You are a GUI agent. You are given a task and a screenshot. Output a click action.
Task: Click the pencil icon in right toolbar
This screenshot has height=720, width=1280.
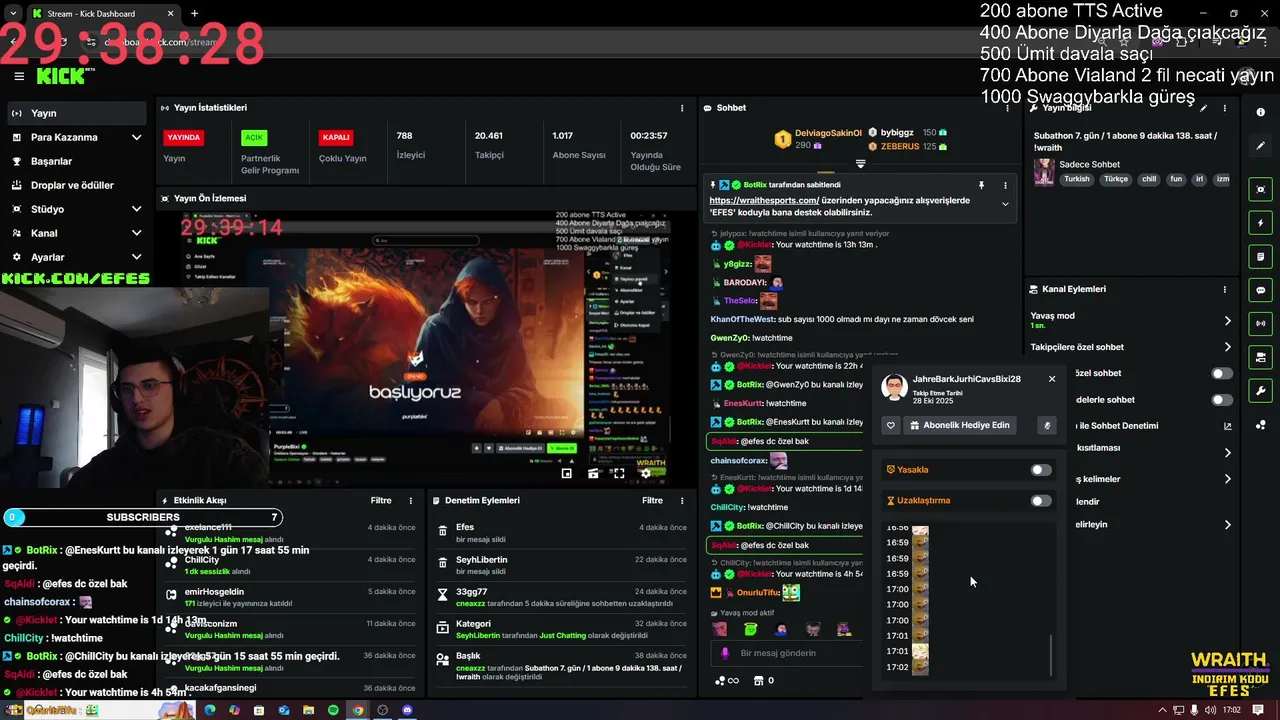click(1261, 146)
